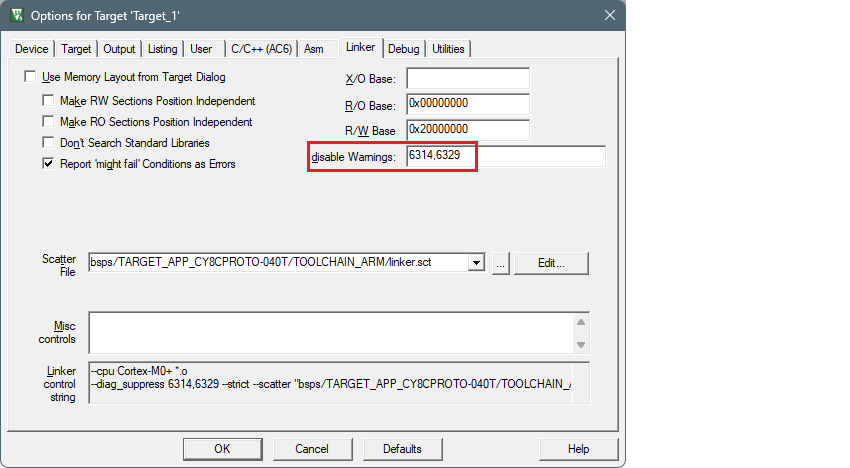Image resolution: width=850 pixels, height=468 pixels.
Task: Enable Use Memory Layout from Target Dialog
Action: point(31,77)
